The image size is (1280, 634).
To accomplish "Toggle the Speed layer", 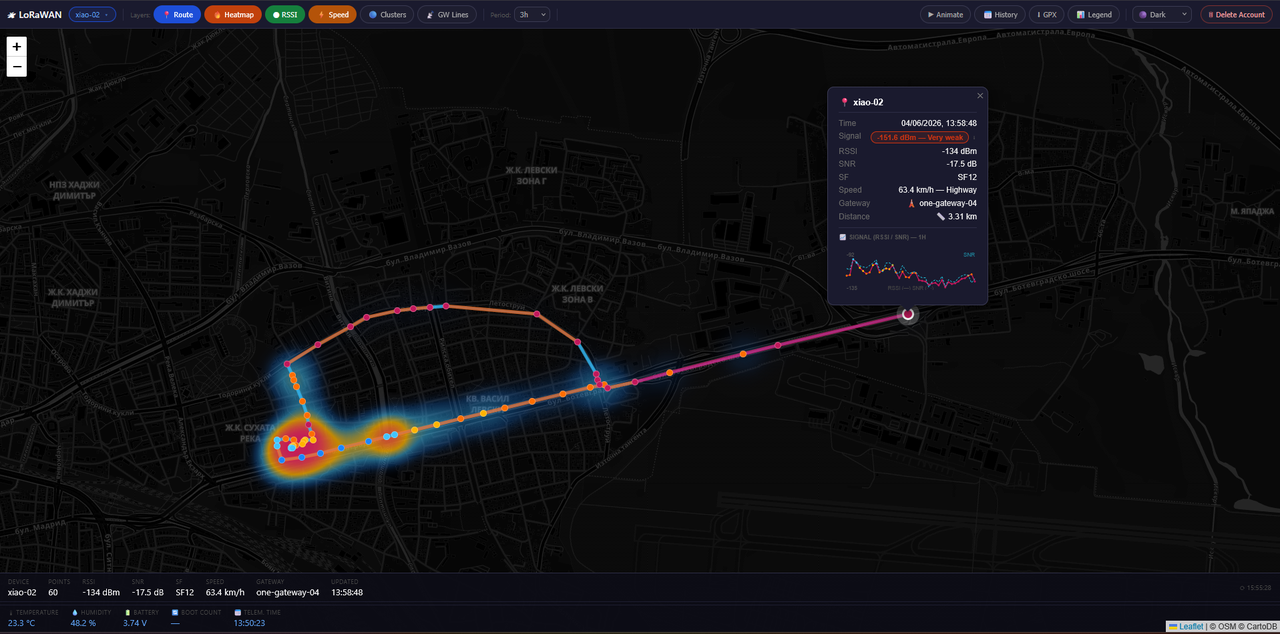I will coord(333,15).
